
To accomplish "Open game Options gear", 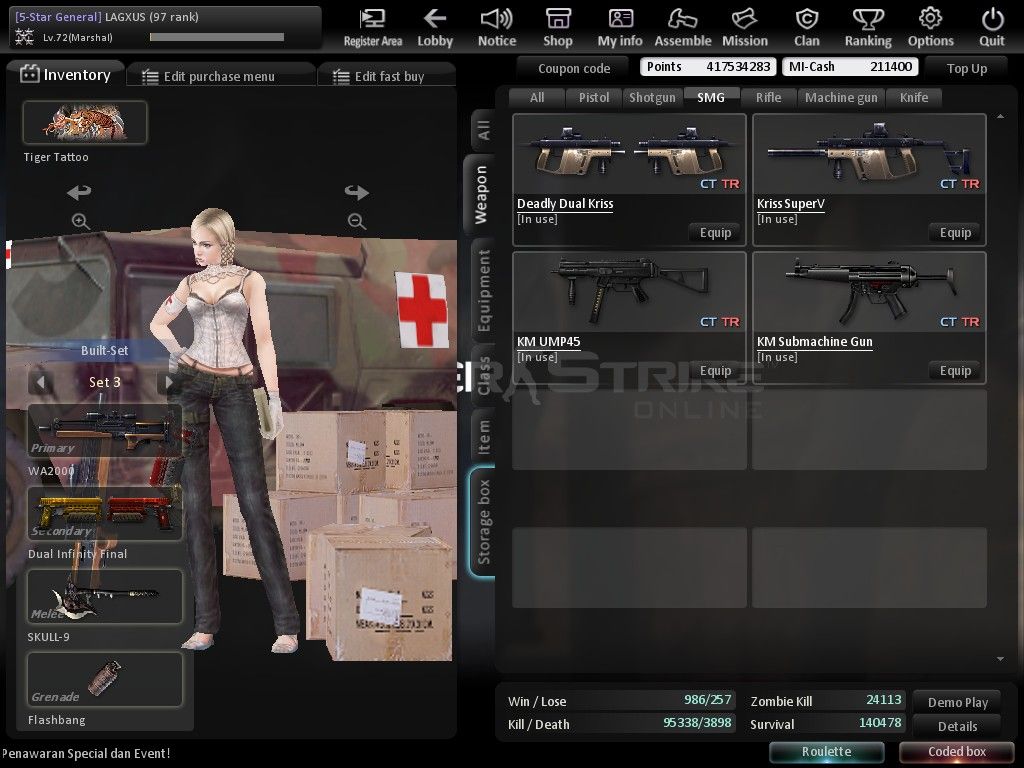I will [931, 28].
